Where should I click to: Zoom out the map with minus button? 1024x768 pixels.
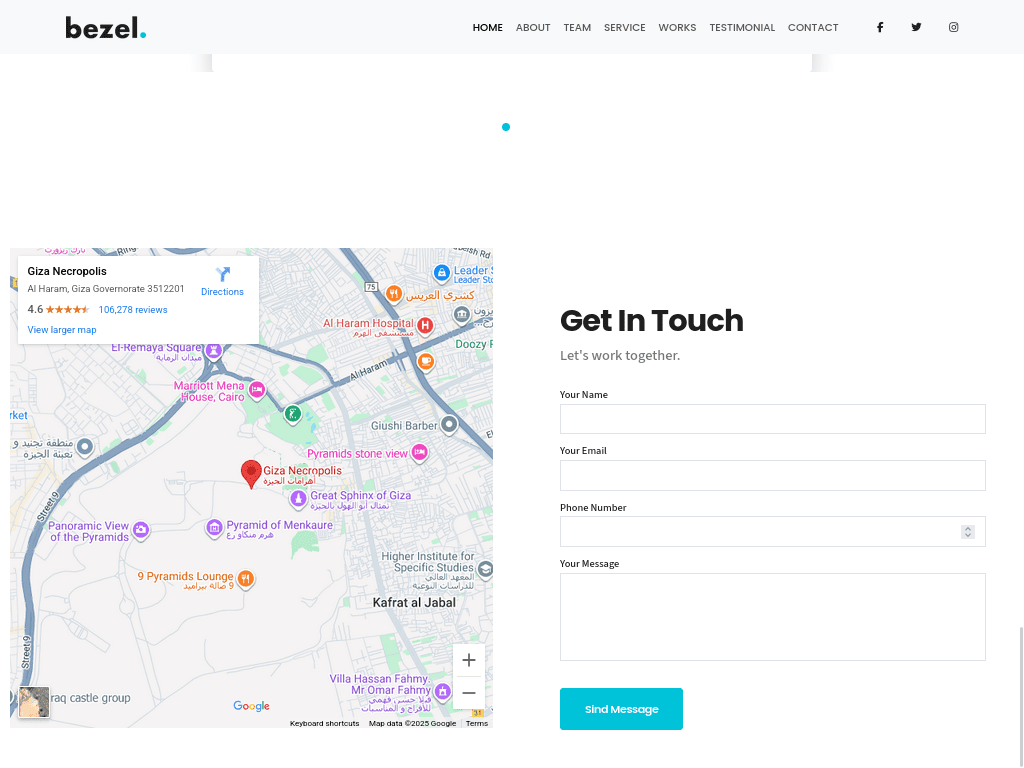tap(469, 693)
